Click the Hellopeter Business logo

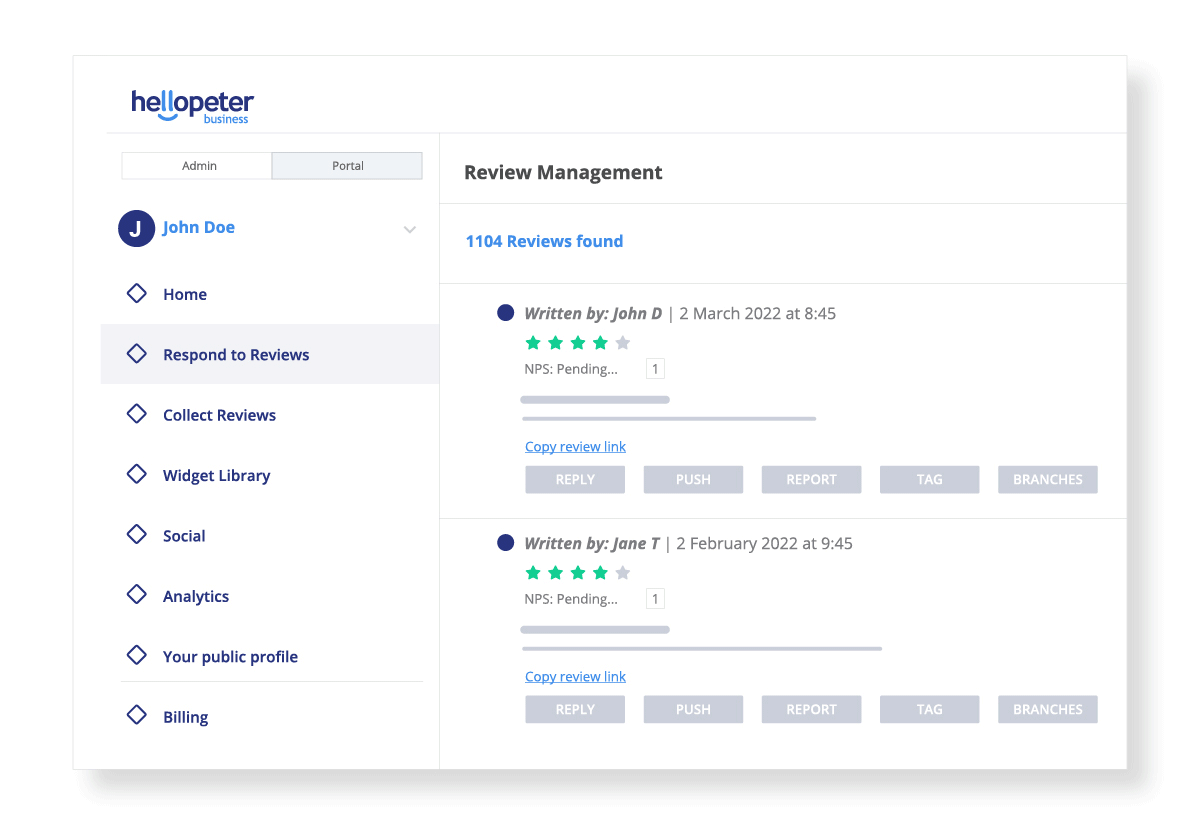pyautogui.click(x=192, y=104)
